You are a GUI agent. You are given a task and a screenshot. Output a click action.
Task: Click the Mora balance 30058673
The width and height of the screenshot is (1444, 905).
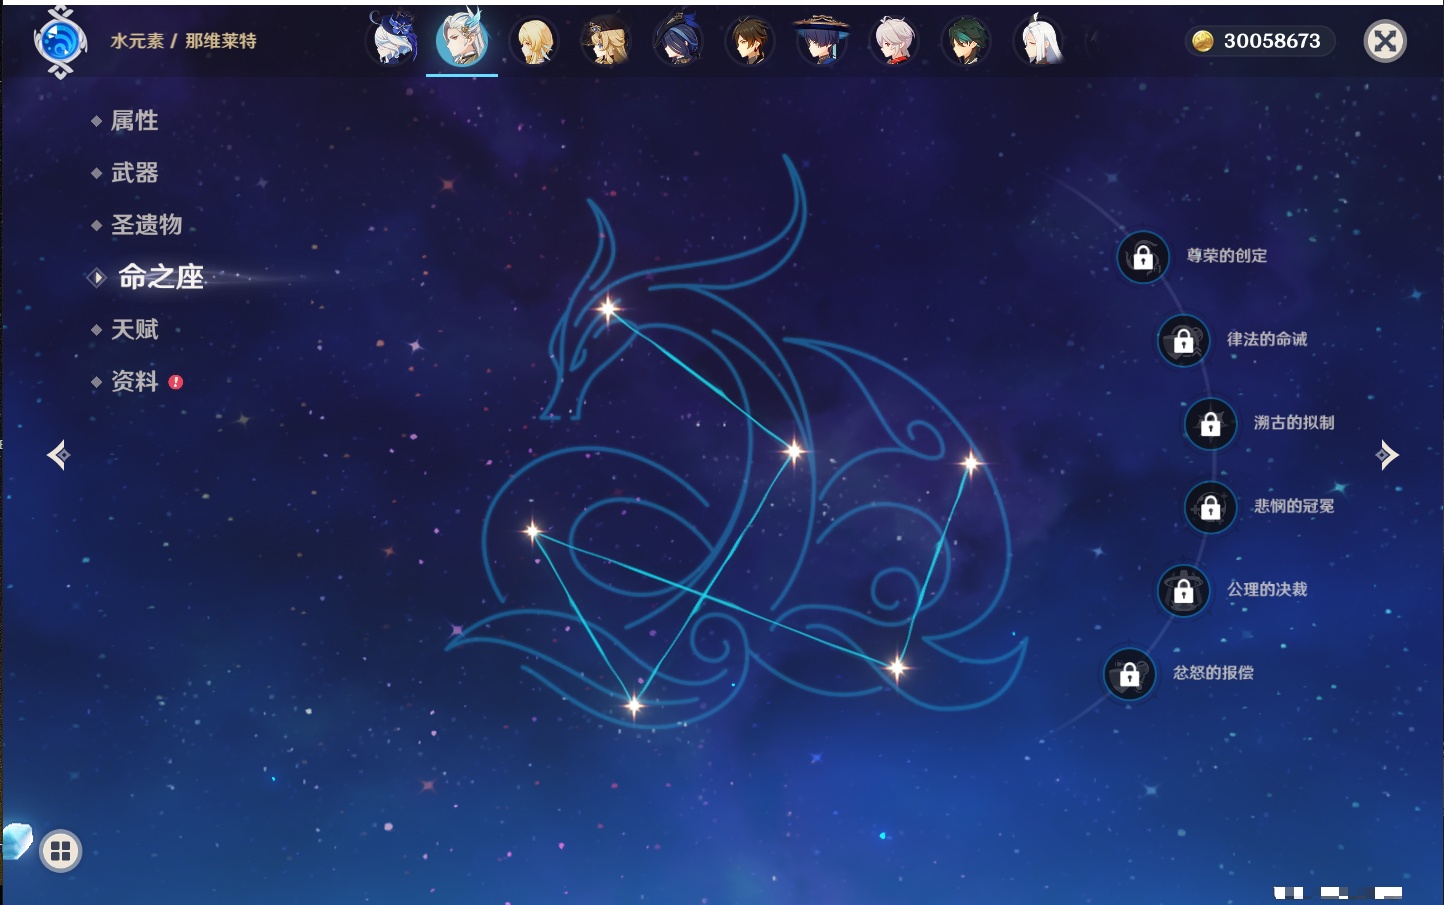coord(1272,41)
